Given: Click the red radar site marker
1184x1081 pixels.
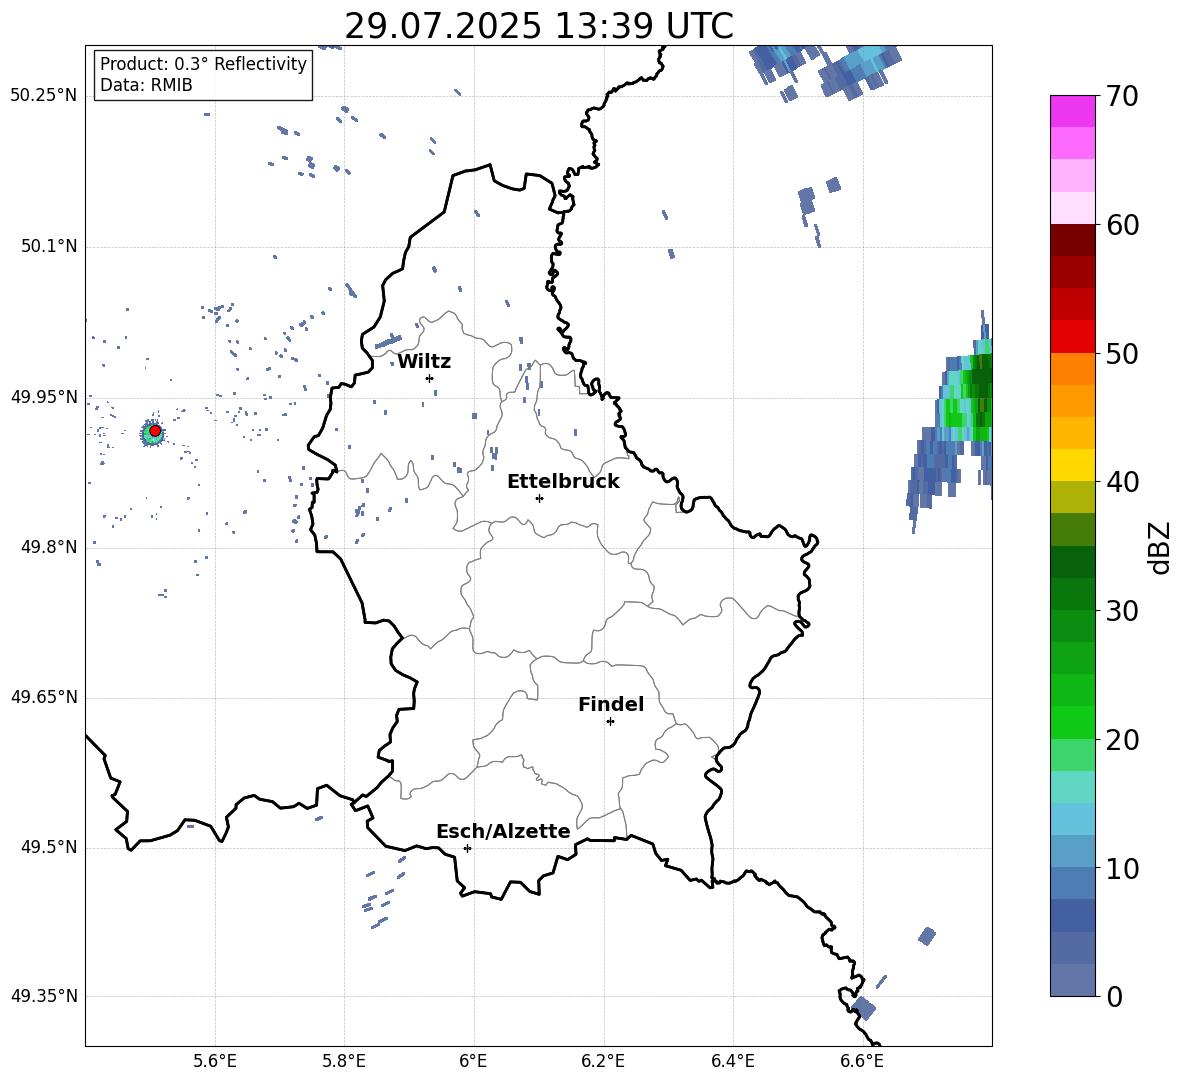Looking at the screenshot, I should (x=155, y=431).
